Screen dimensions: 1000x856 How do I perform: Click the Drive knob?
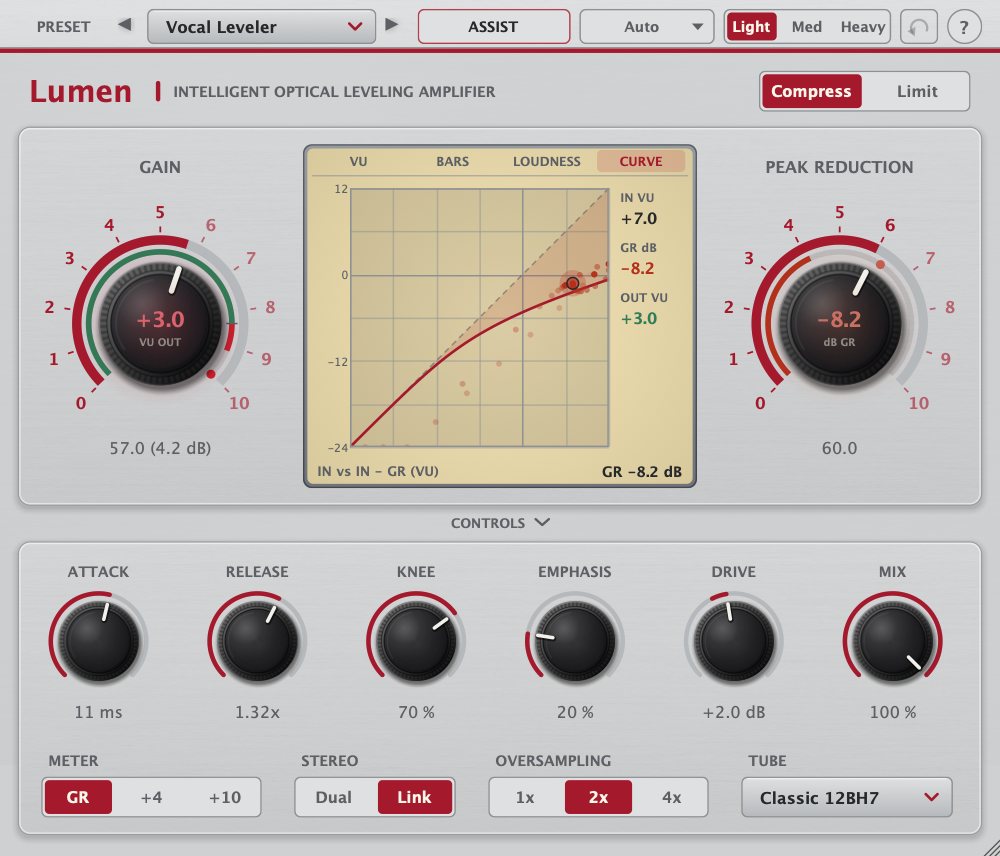733,639
